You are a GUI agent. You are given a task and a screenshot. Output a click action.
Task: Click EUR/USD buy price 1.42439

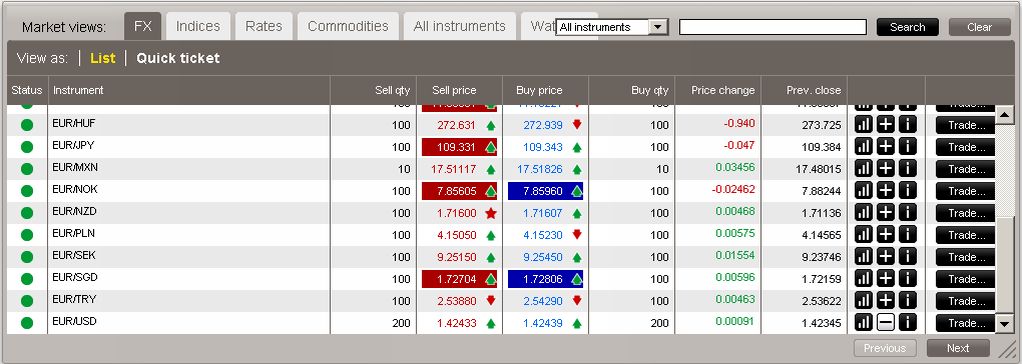[542, 323]
